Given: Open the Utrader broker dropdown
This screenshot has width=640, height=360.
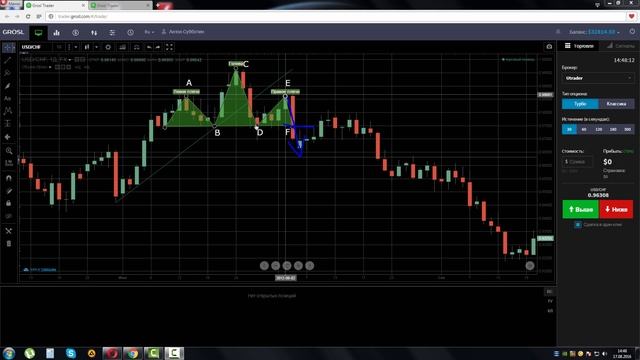Looking at the screenshot, I should pos(598,78).
